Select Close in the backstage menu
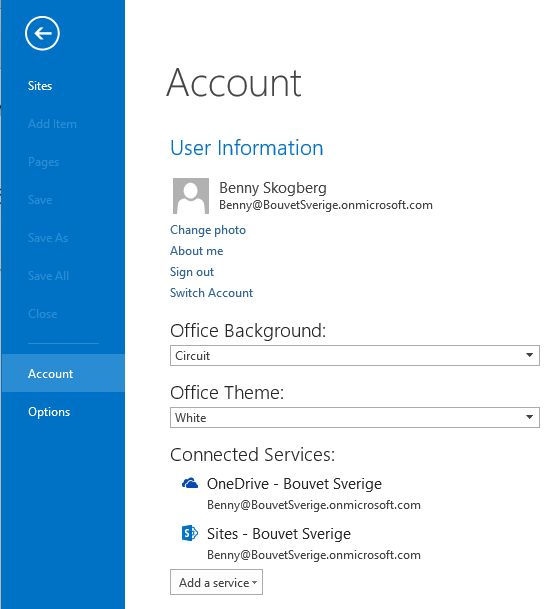The width and height of the screenshot is (552, 609). [43, 314]
